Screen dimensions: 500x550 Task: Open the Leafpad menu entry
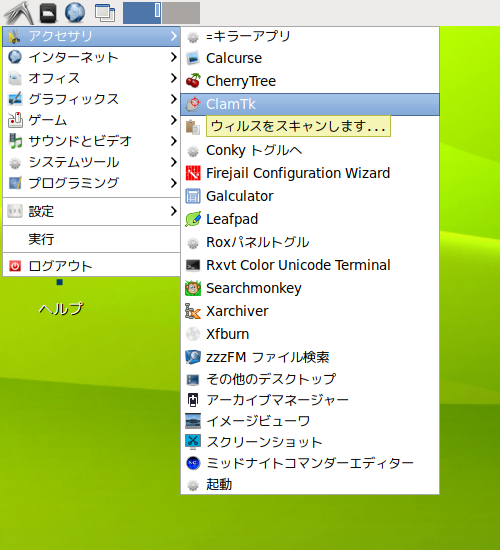tap(310, 219)
